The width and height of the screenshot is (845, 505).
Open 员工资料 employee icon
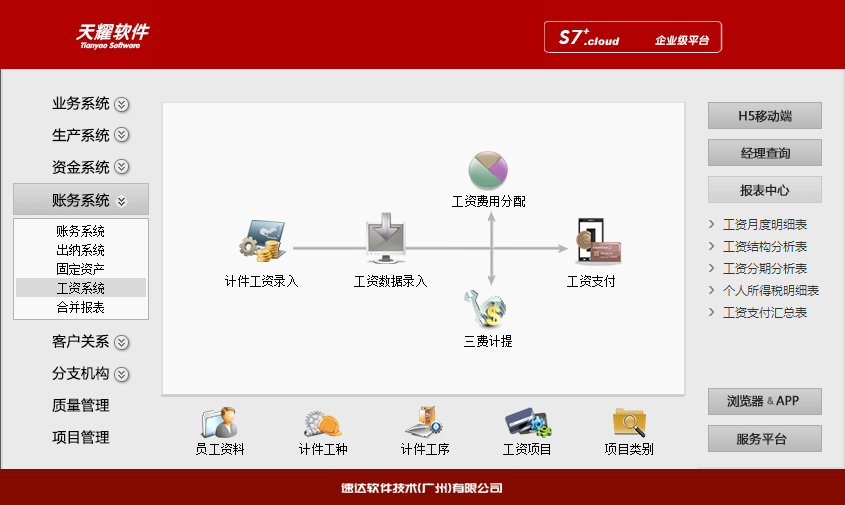219,423
